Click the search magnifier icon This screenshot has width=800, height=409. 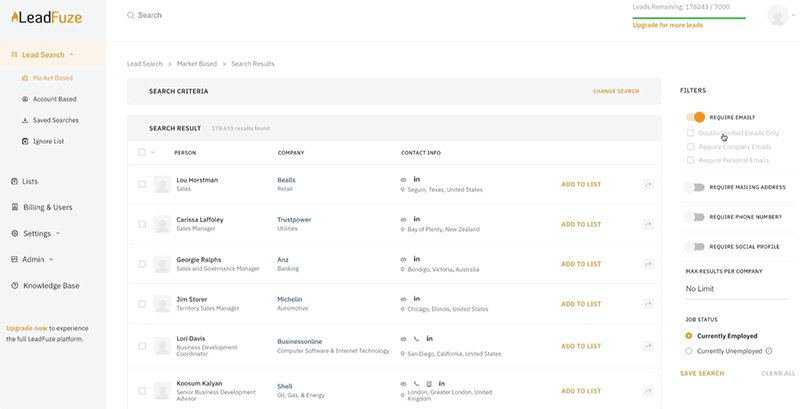point(131,16)
